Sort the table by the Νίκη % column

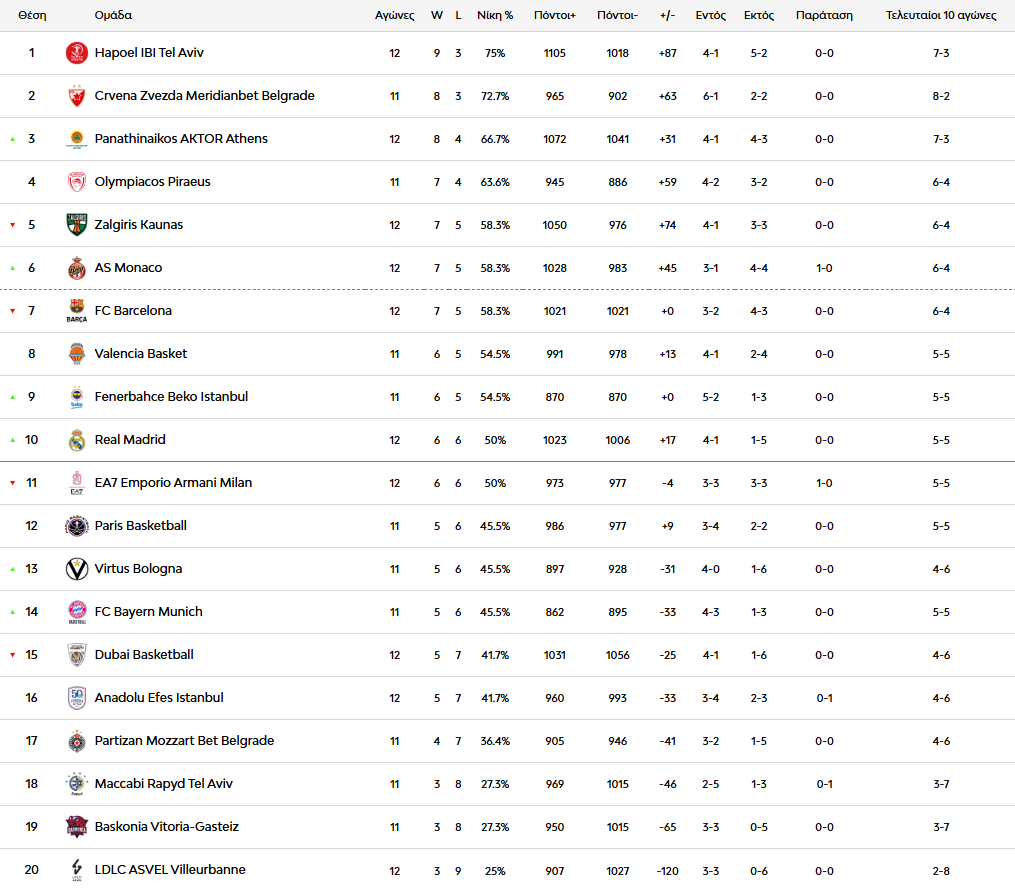tap(495, 16)
